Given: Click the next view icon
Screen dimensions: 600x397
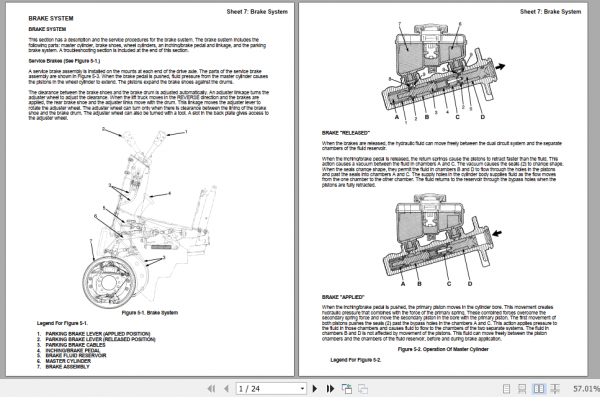Looking at the screenshot, I should click(363, 389).
